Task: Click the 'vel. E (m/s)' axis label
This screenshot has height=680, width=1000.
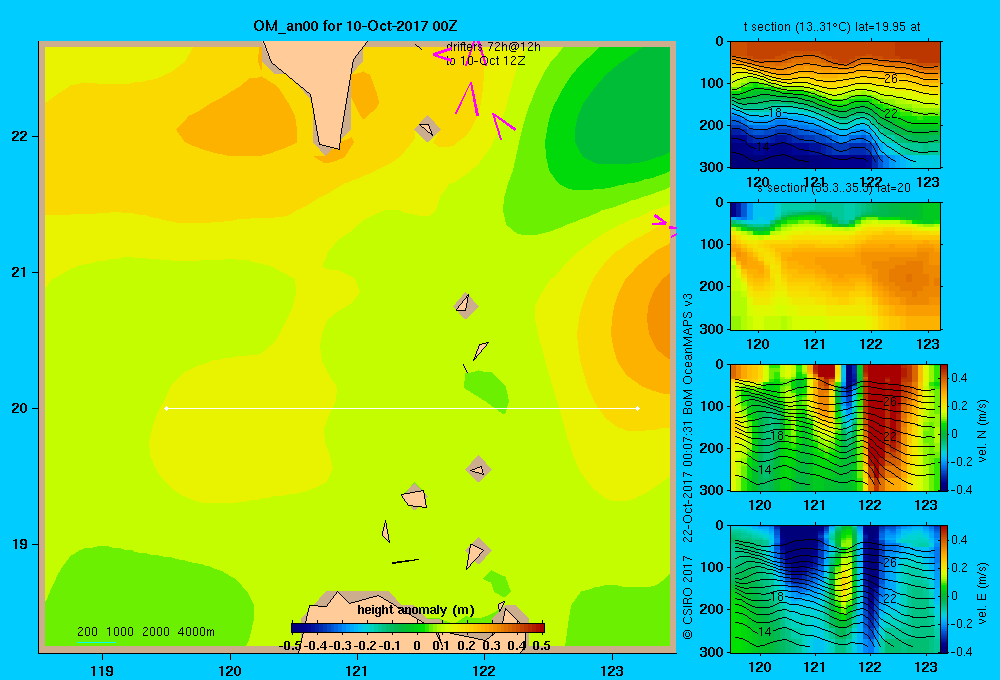Action: pyautogui.click(x=983, y=593)
